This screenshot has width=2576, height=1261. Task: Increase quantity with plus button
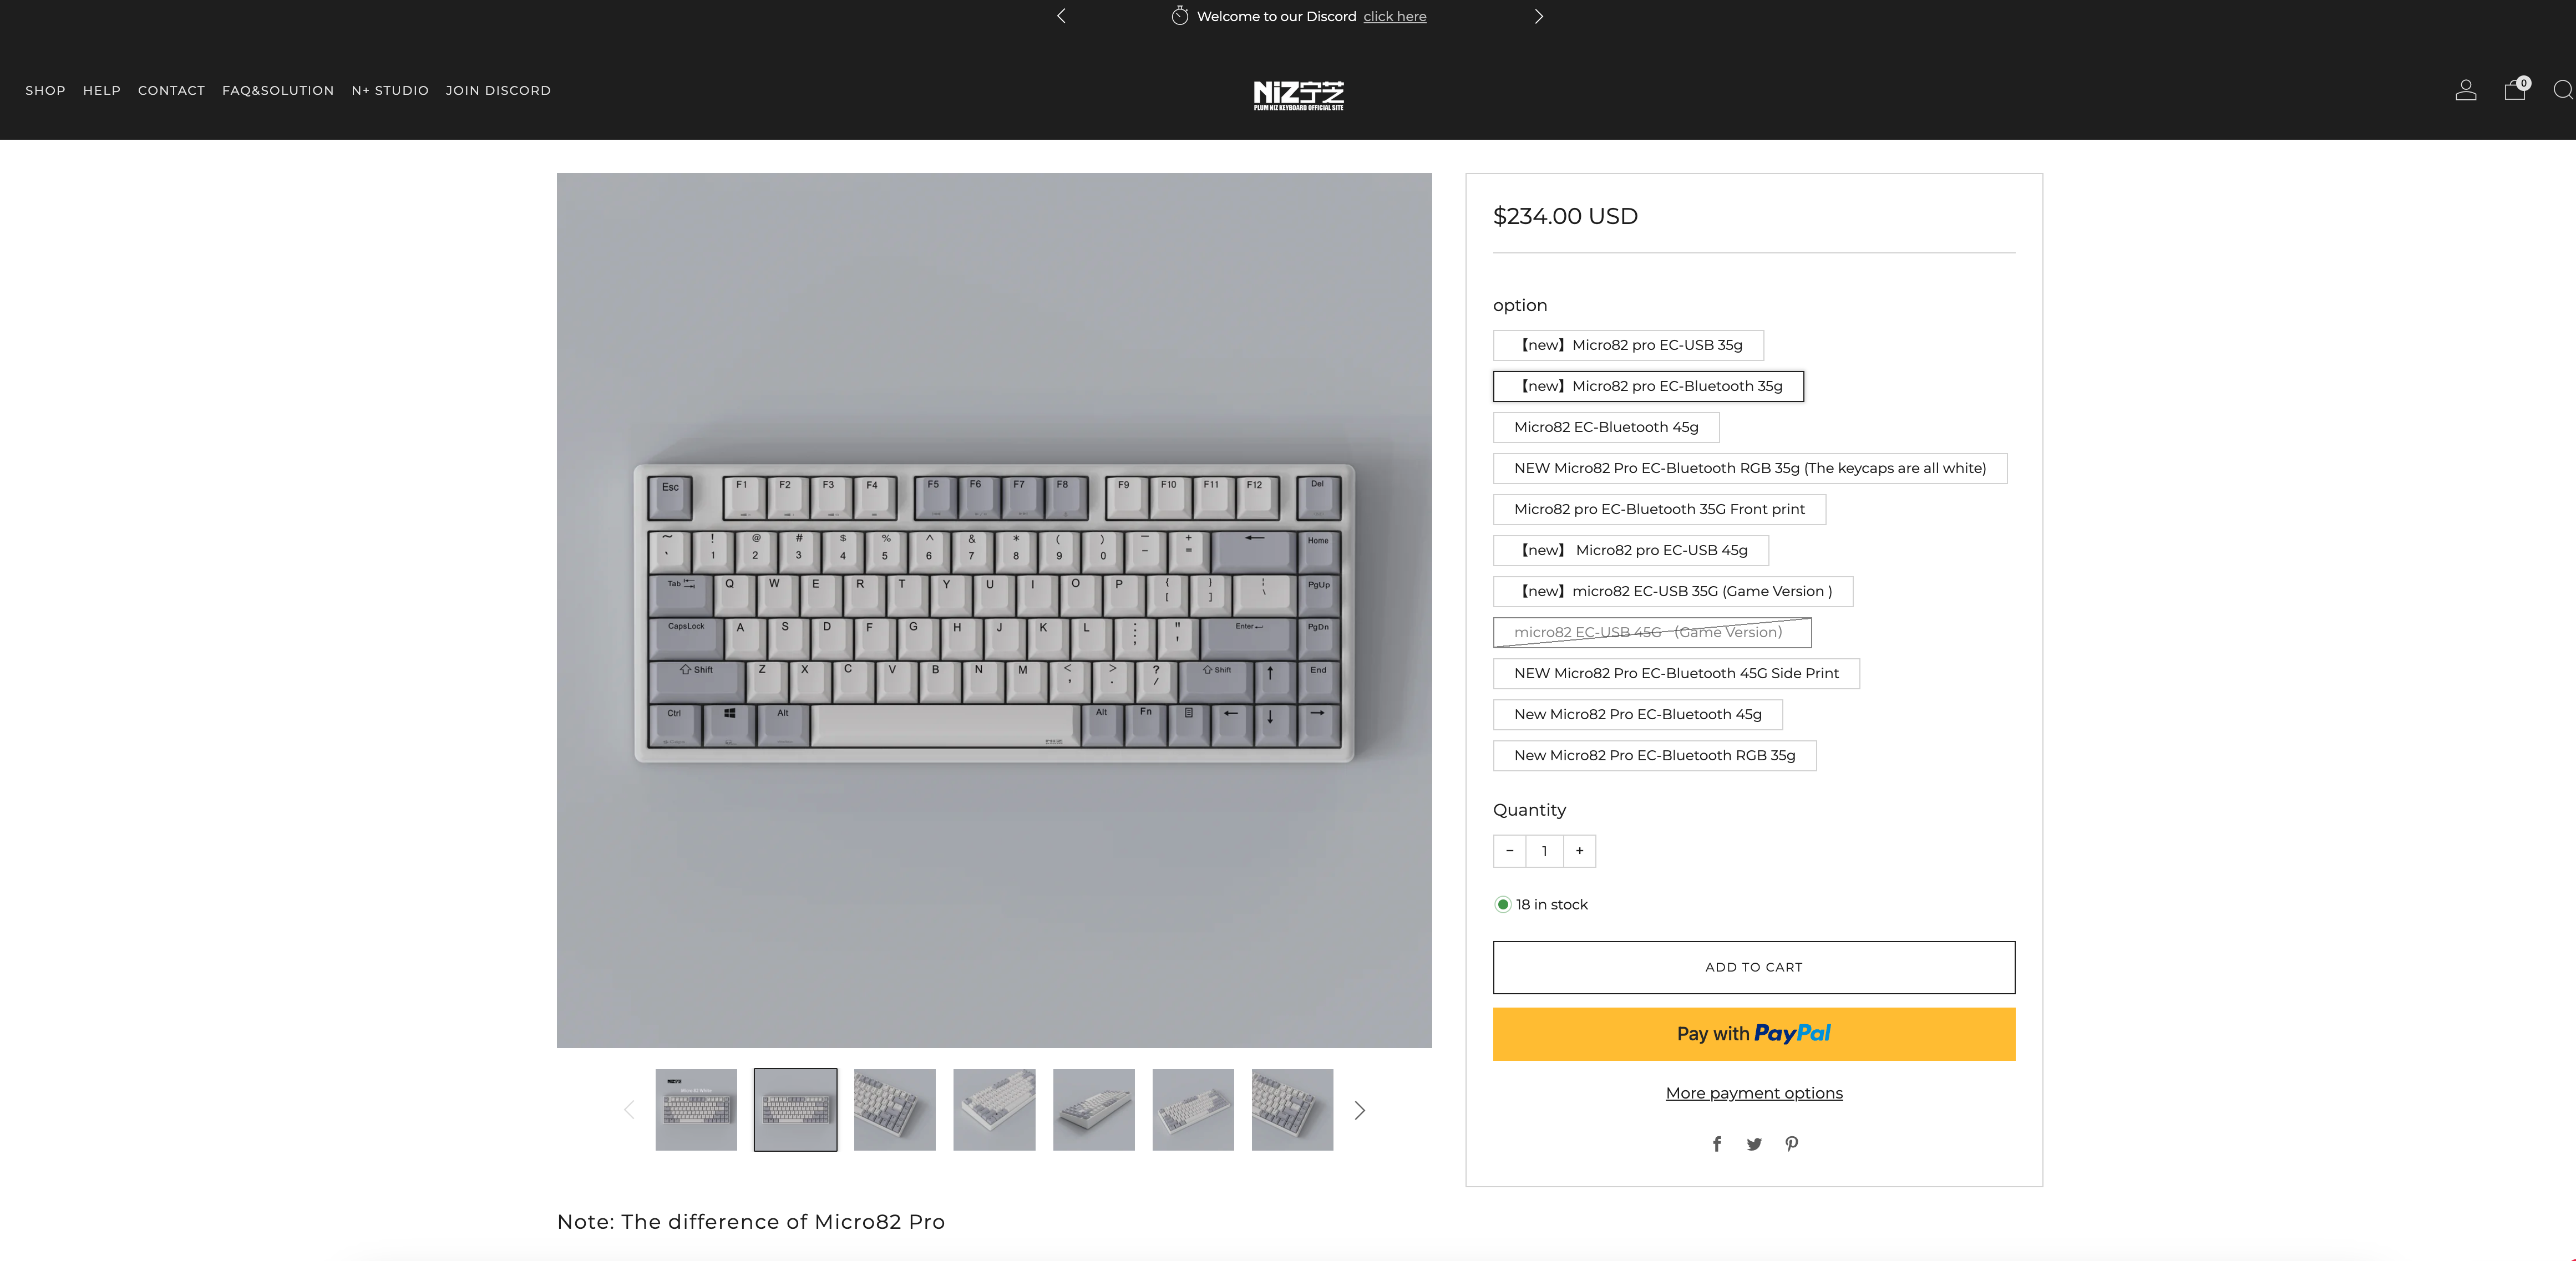coord(1579,851)
